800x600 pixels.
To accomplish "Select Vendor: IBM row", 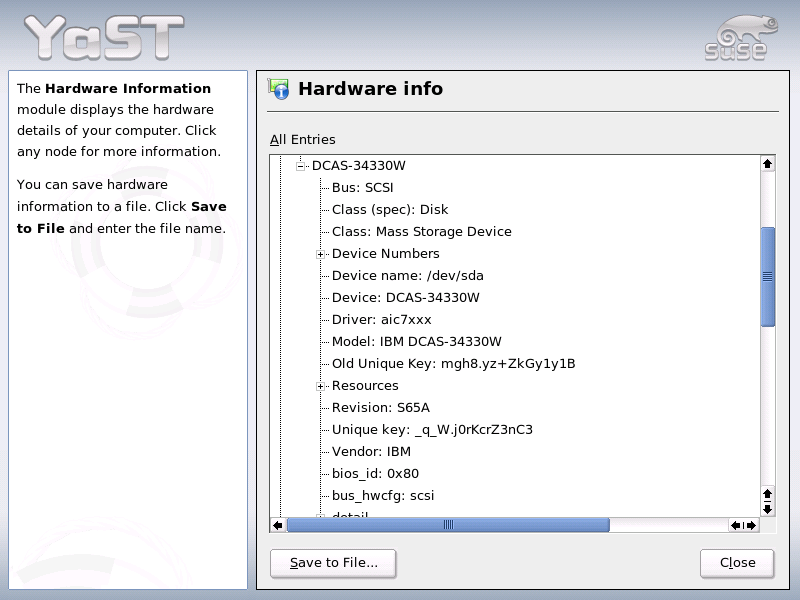I will [x=371, y=452].
